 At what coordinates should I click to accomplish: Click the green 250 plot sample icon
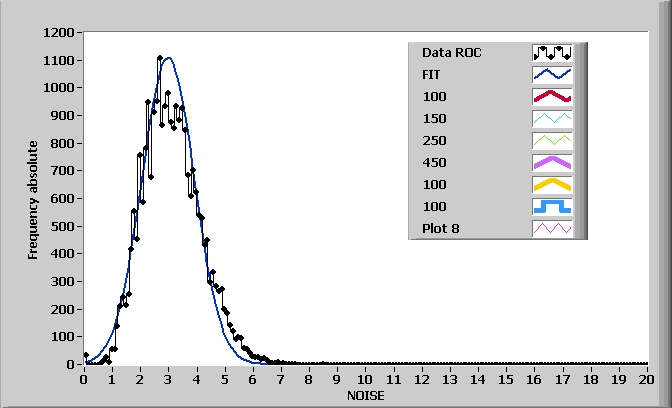pos(551,140)
